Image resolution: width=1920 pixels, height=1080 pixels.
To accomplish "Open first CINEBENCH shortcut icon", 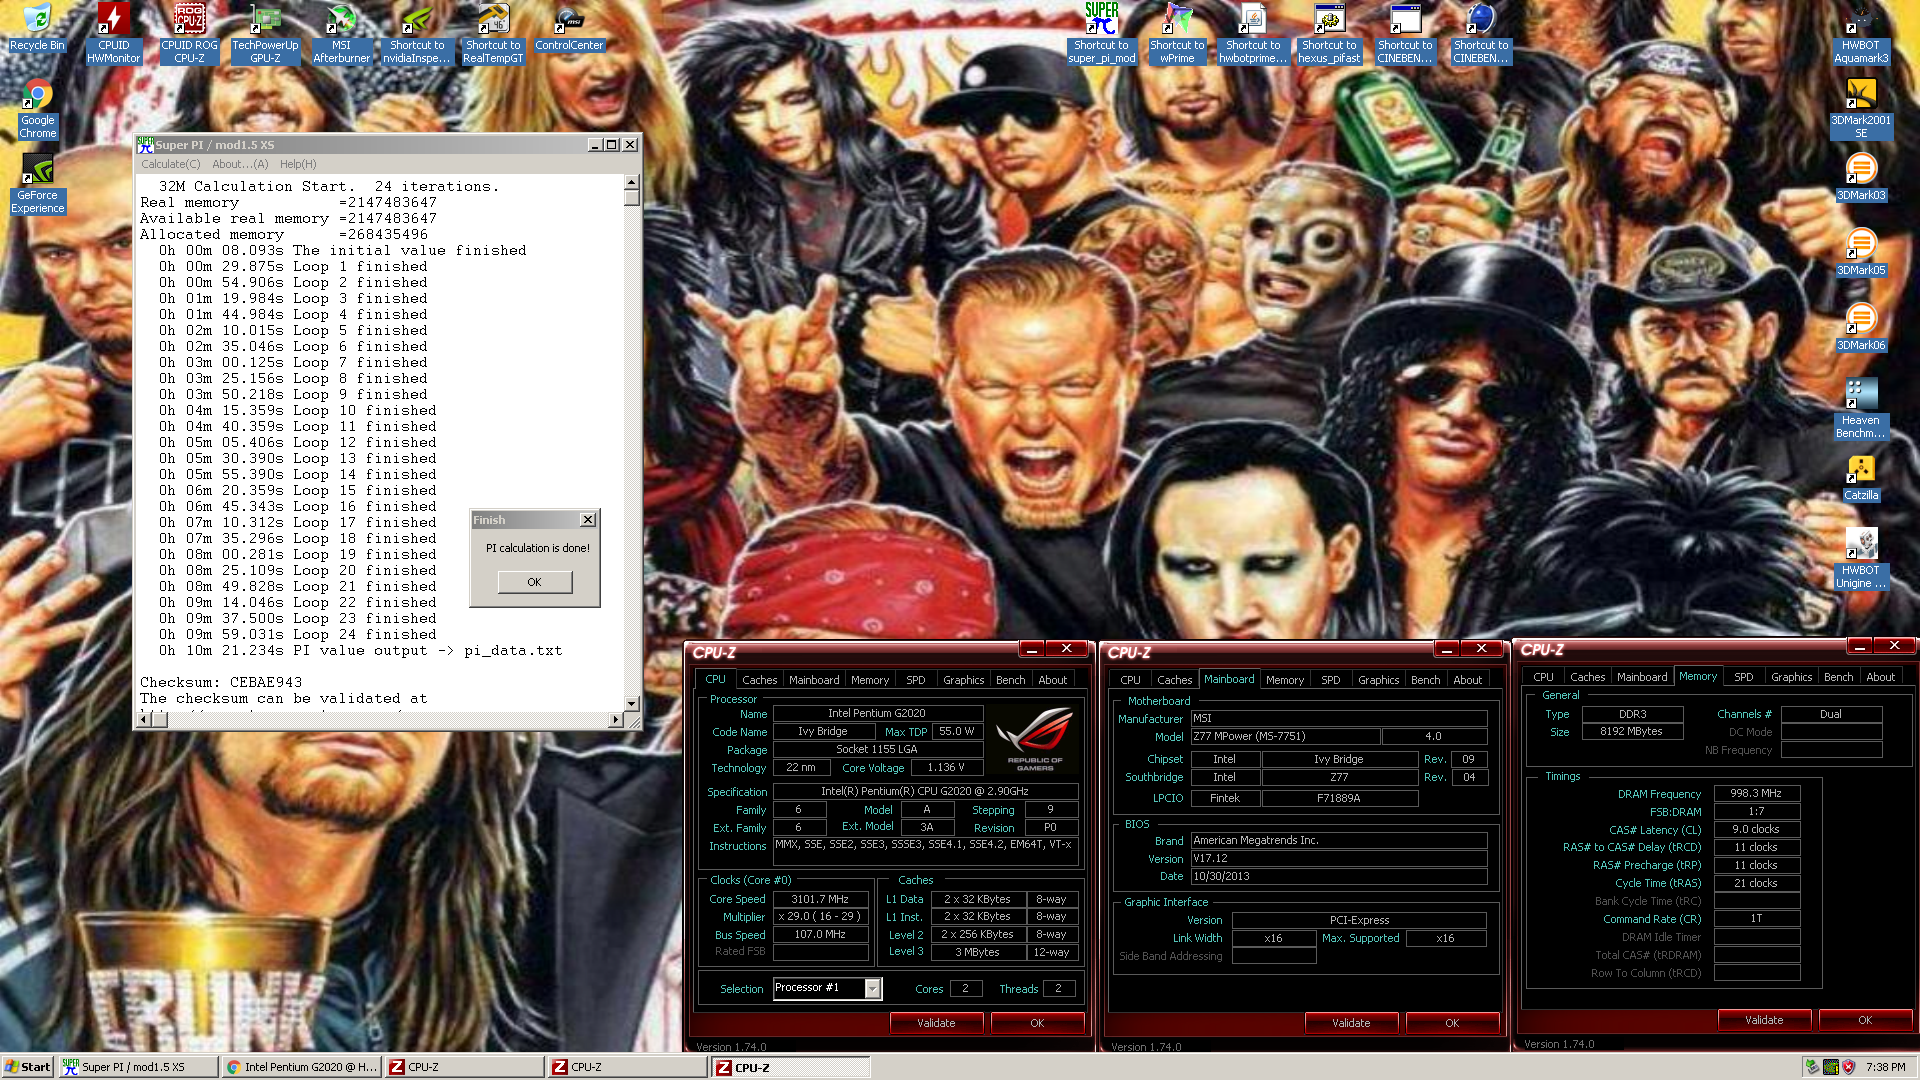I will tap(1405, 33).
